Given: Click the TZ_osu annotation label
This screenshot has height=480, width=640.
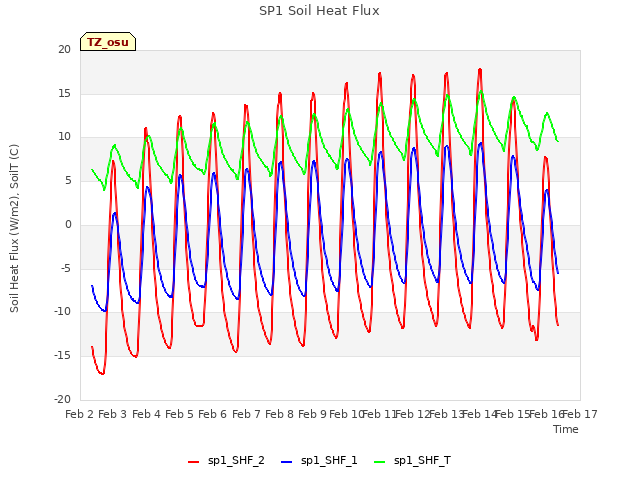Looking at the screenshot, I should (x=108, y=42).
